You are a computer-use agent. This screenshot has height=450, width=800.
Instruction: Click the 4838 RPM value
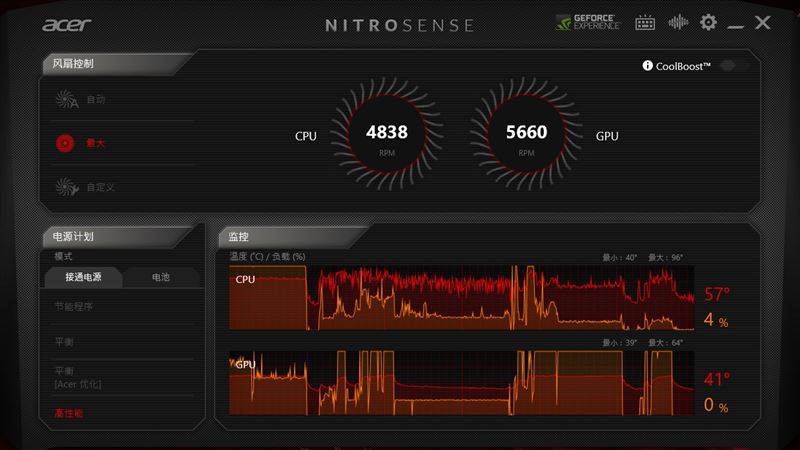pyautogui.click(x=387, y=132)
